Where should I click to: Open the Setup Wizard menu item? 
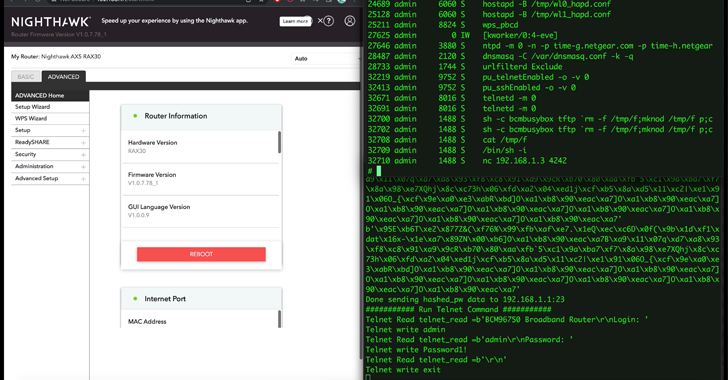[50, 107]
